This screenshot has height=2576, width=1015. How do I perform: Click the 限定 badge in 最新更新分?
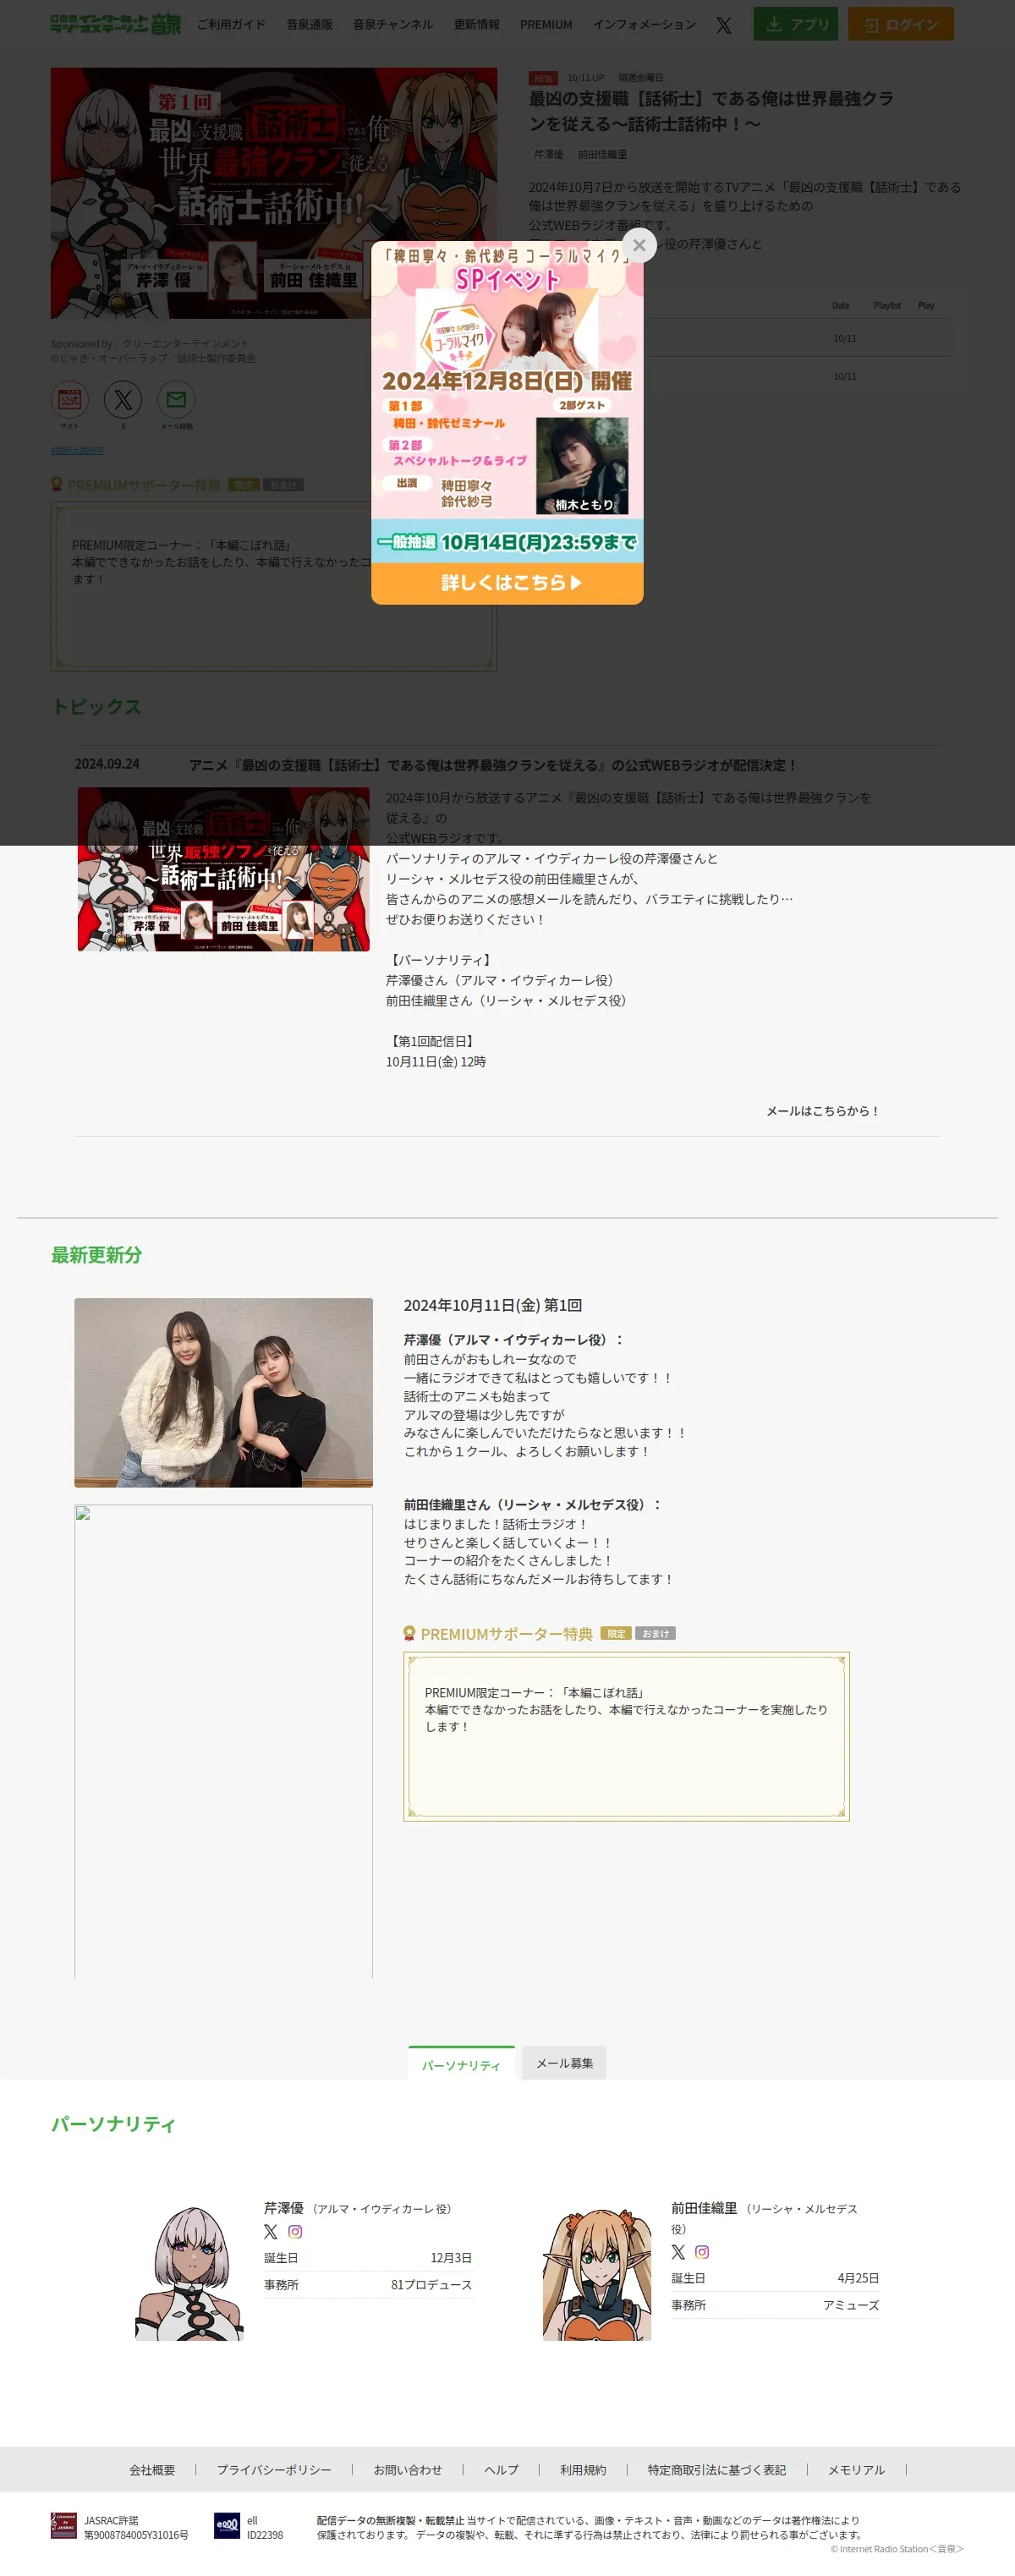616,1633
